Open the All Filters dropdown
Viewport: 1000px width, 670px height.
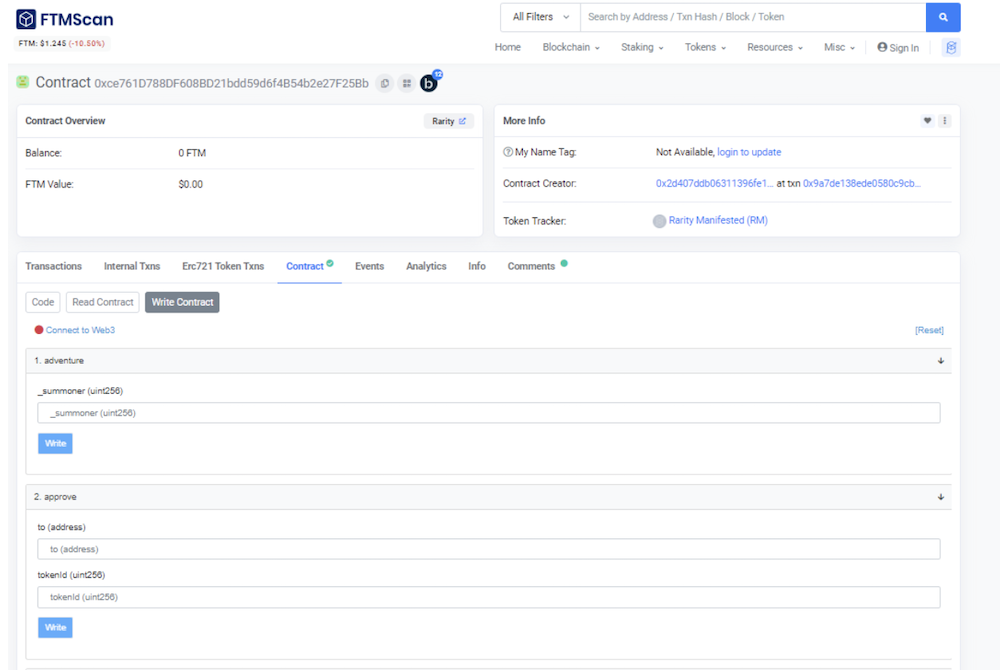(x=540, y=17)
